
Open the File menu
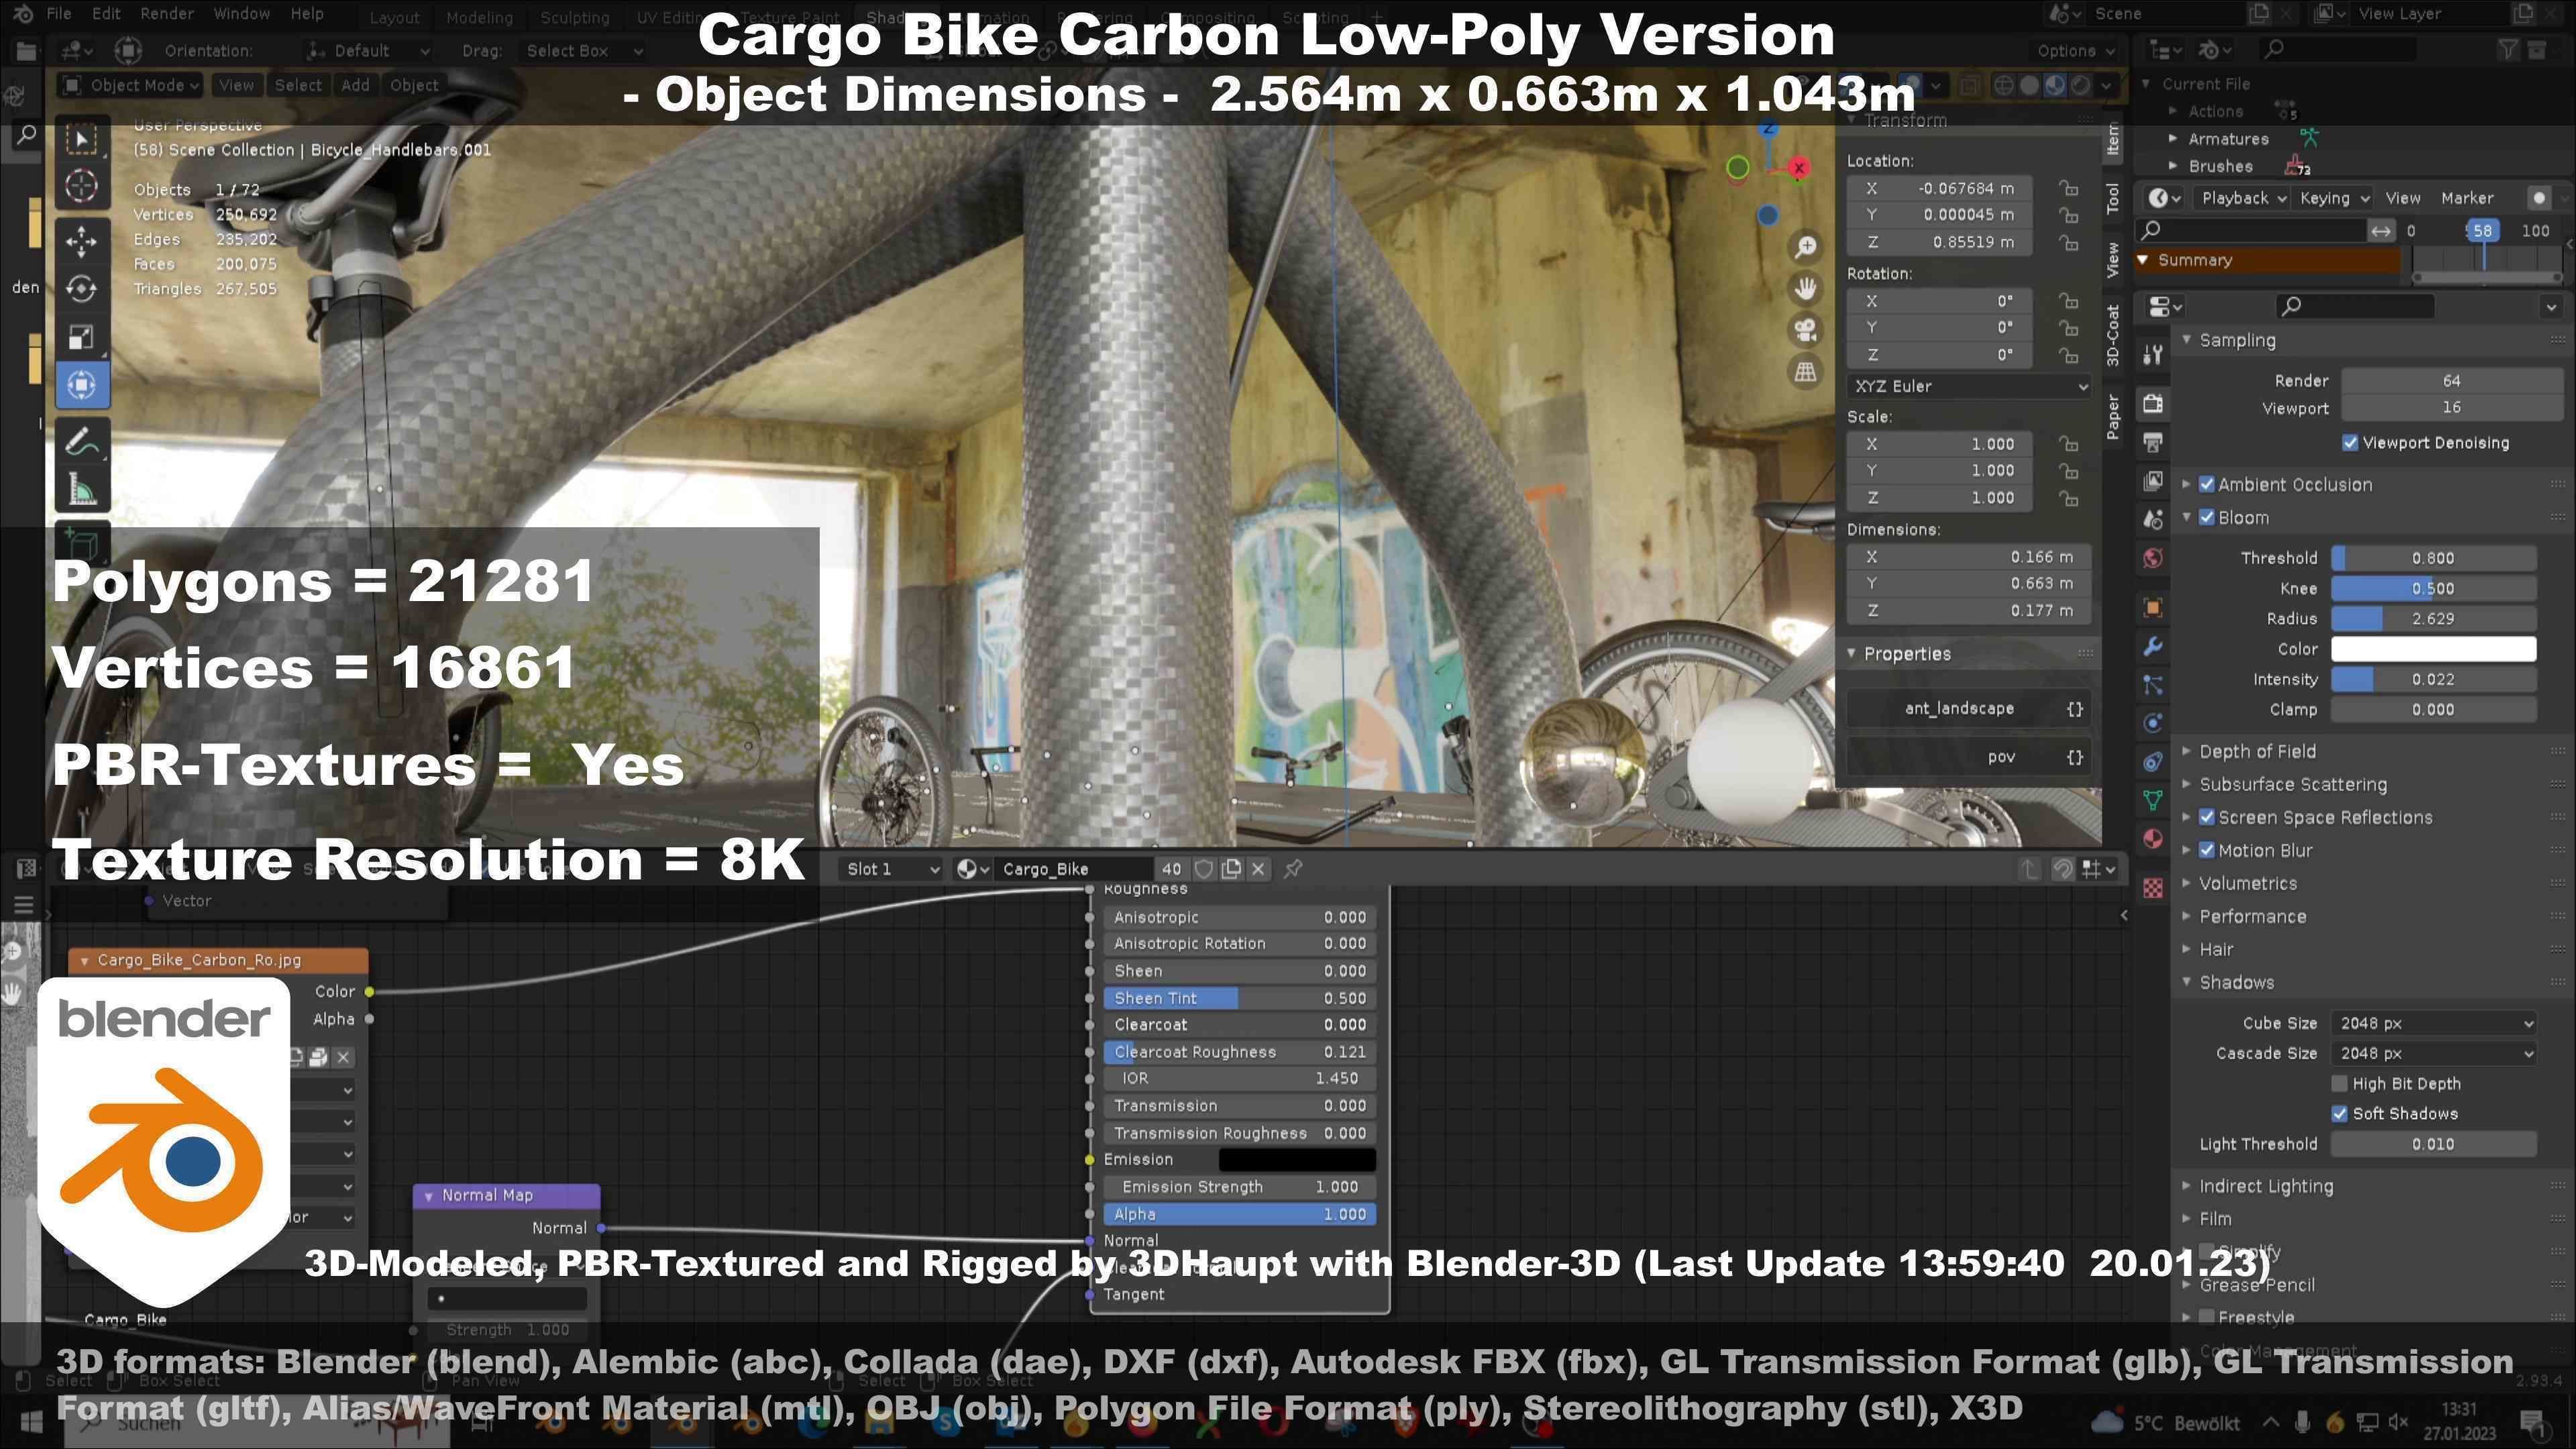click(59, 14)
